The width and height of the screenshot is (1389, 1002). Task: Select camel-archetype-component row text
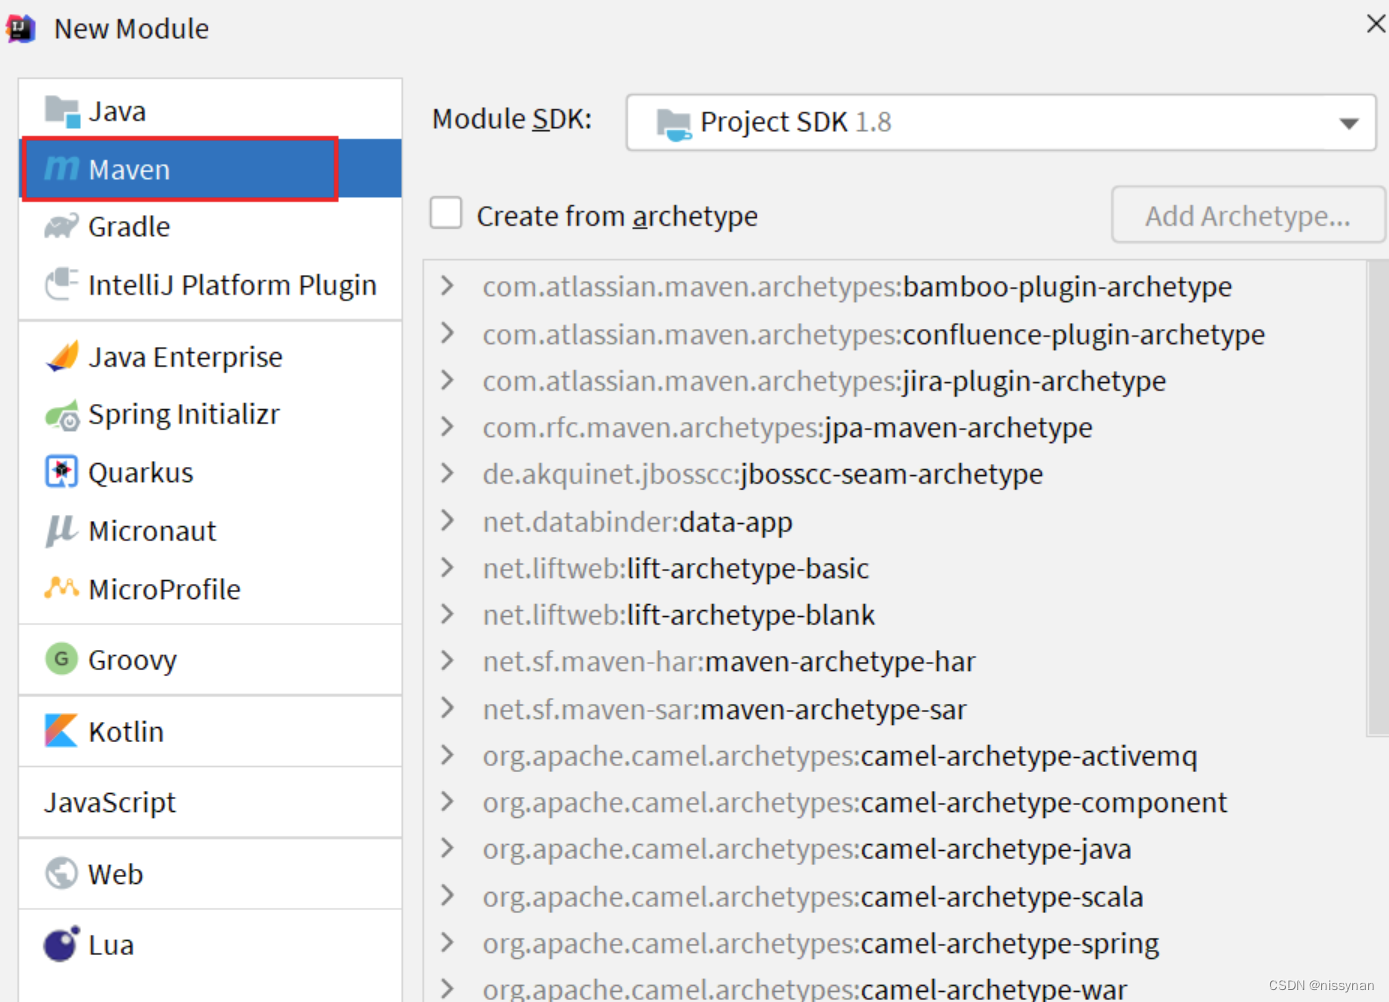pyautogui.click(x=855, y=802)
